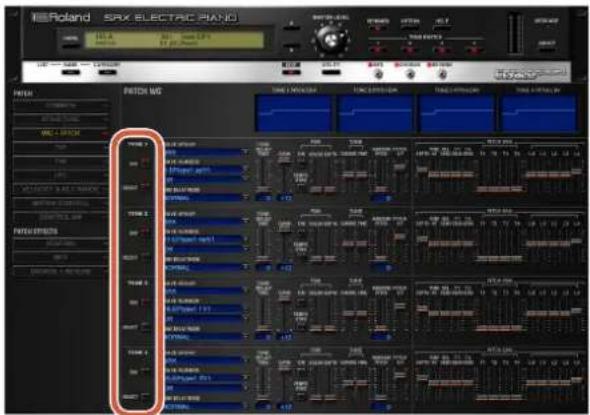Reset Tone 3 with its Reset button
This screenshot has height=415, width=590.
[x=145, y=327]
